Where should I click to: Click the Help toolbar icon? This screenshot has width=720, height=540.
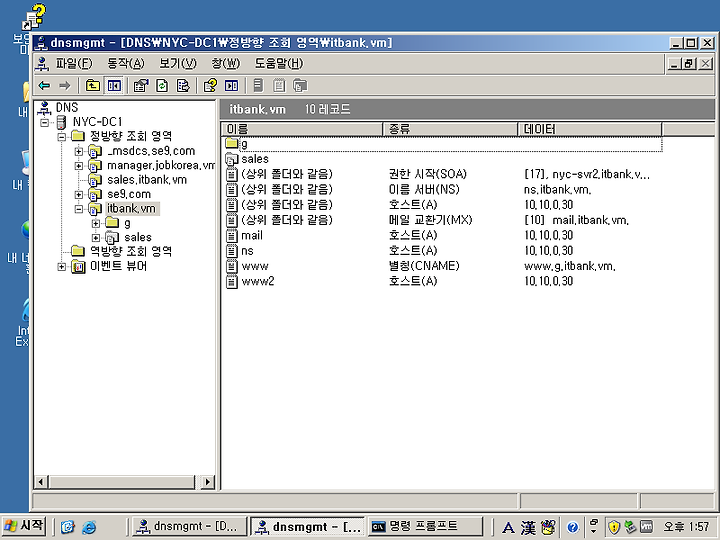tap(210, 85)
